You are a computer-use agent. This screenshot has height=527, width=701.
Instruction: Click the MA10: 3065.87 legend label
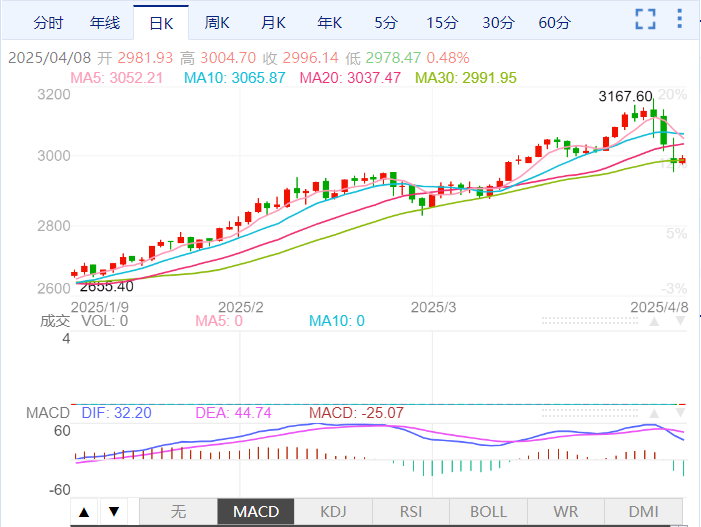point(235,78)
